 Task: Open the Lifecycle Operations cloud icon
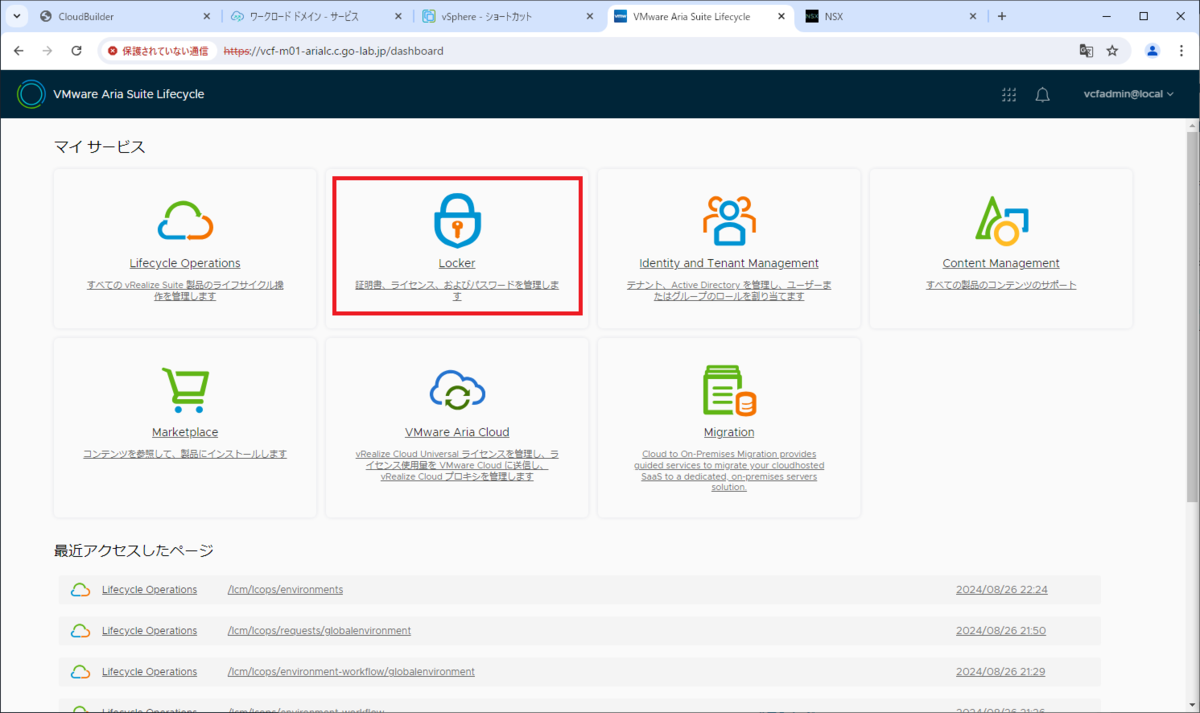[x=185, y=220]
